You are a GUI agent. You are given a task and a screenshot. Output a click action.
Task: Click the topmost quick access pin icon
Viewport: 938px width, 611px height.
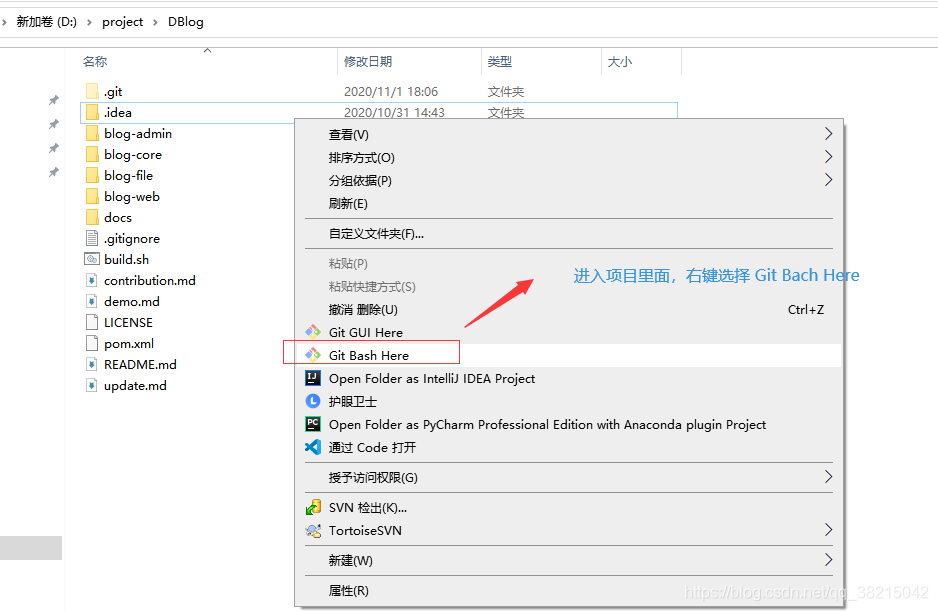(x=54, y=100)
